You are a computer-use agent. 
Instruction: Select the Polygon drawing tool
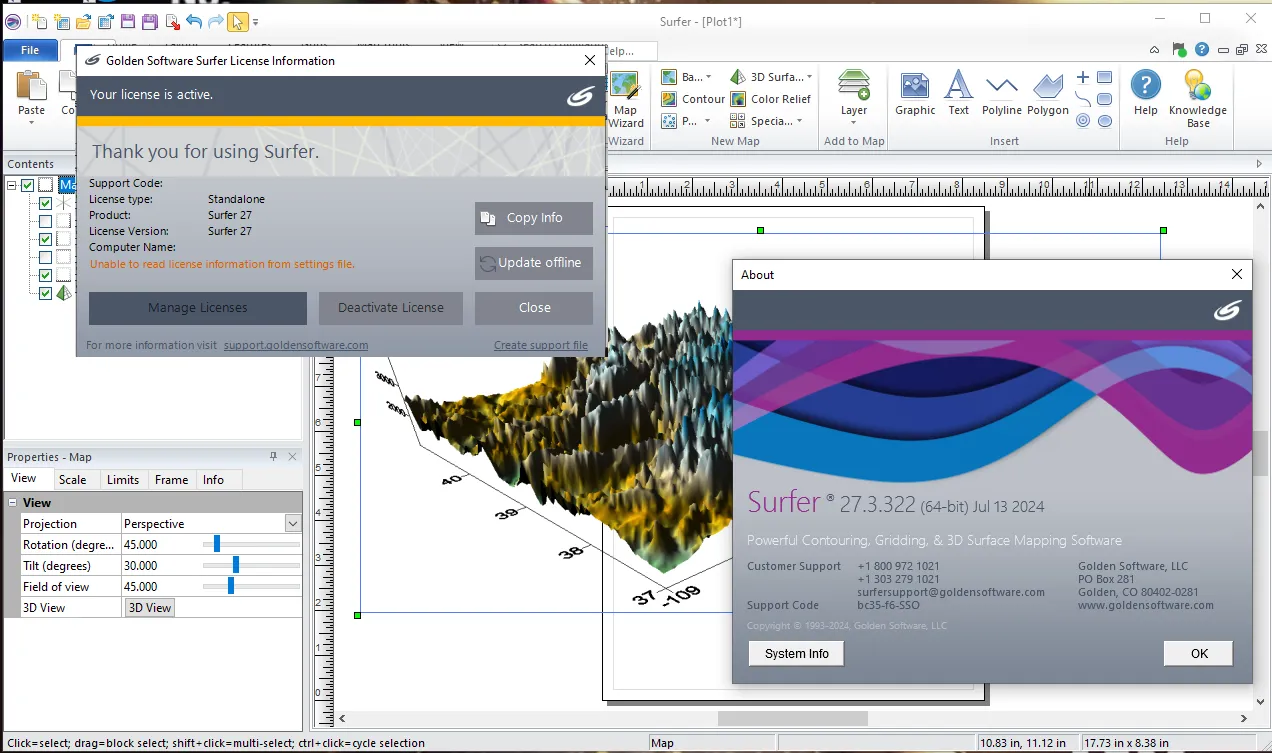(1048, 94)
